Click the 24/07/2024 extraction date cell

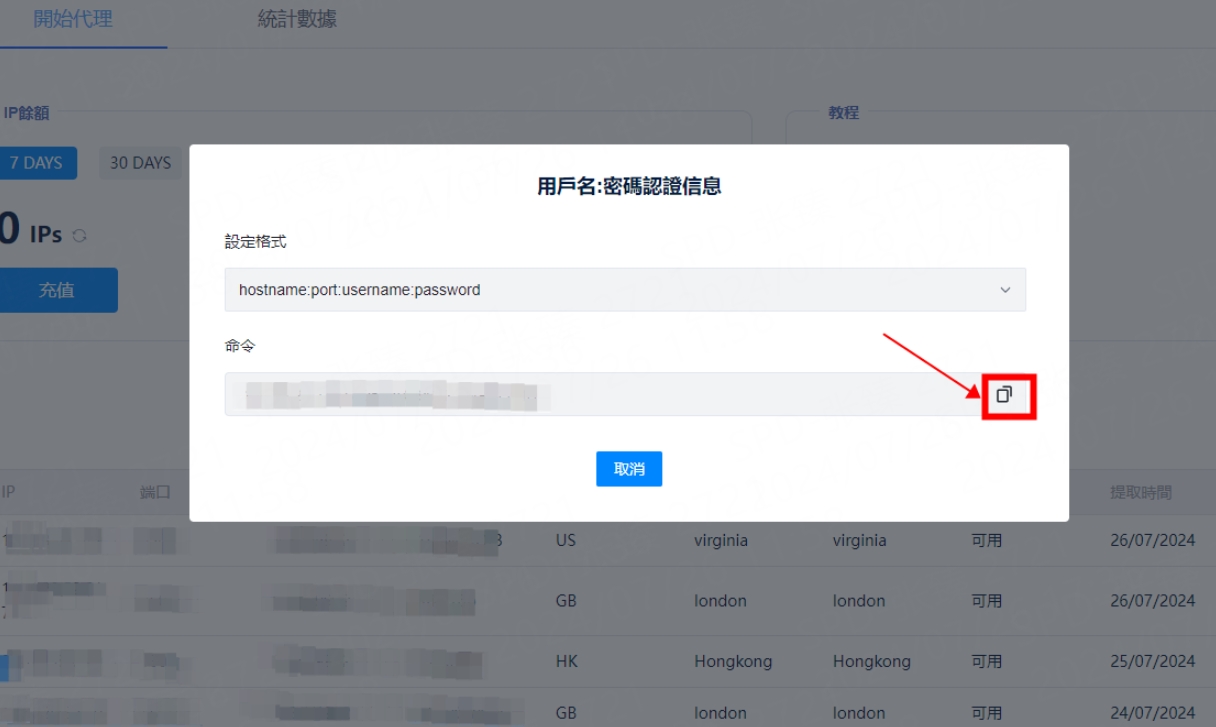point(1152,713)
